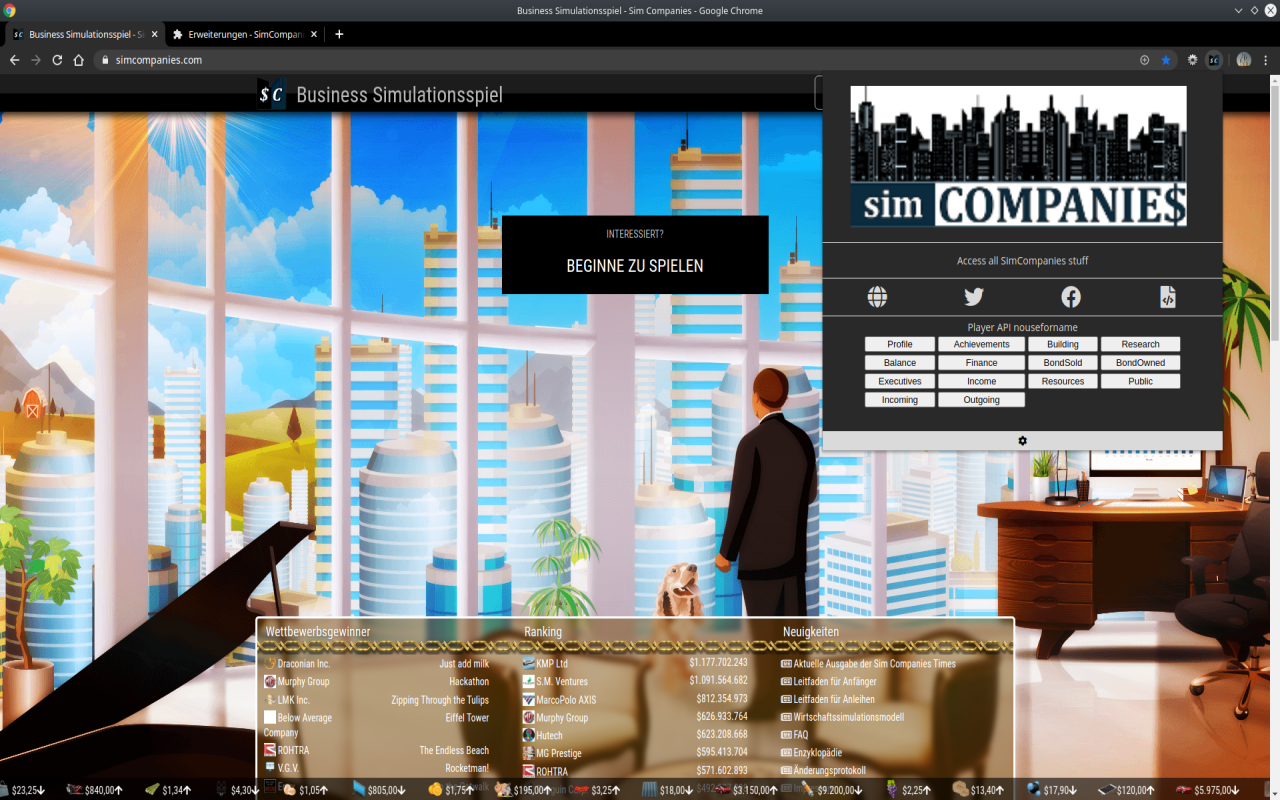Image resolution: width=1280 pixels, height=800 pixels.
Task: Open Chrome's three-dot menu
Action: (1266, 60)
